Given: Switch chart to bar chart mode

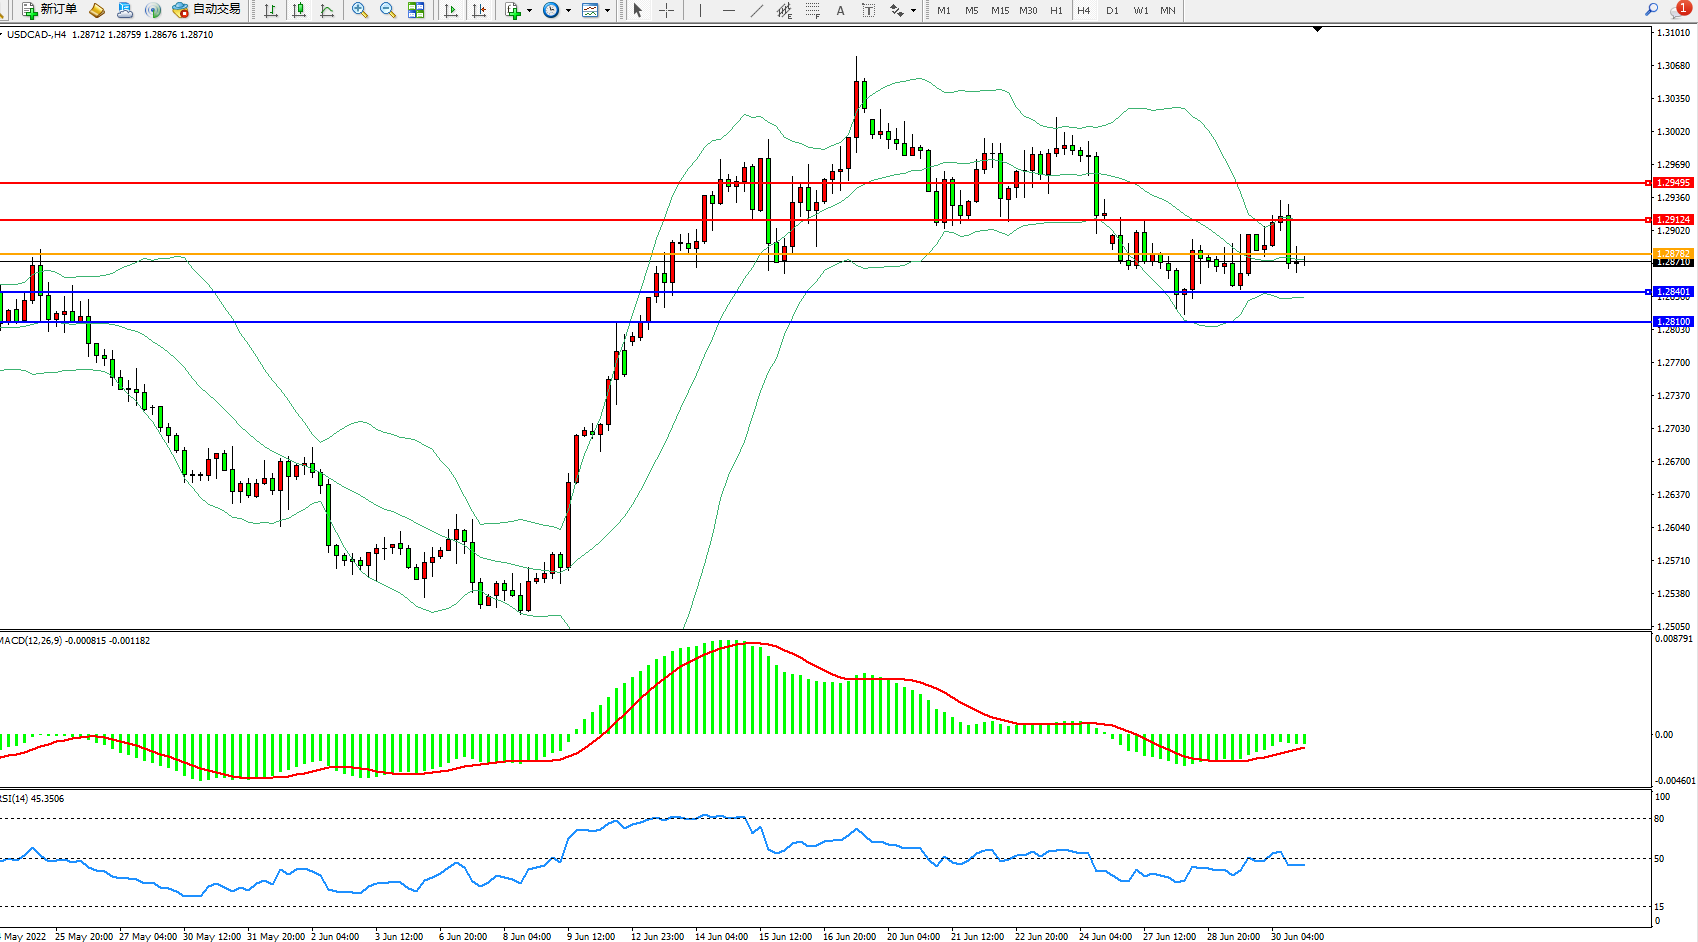Looking at the screenshot, I should tap(271, 10).
